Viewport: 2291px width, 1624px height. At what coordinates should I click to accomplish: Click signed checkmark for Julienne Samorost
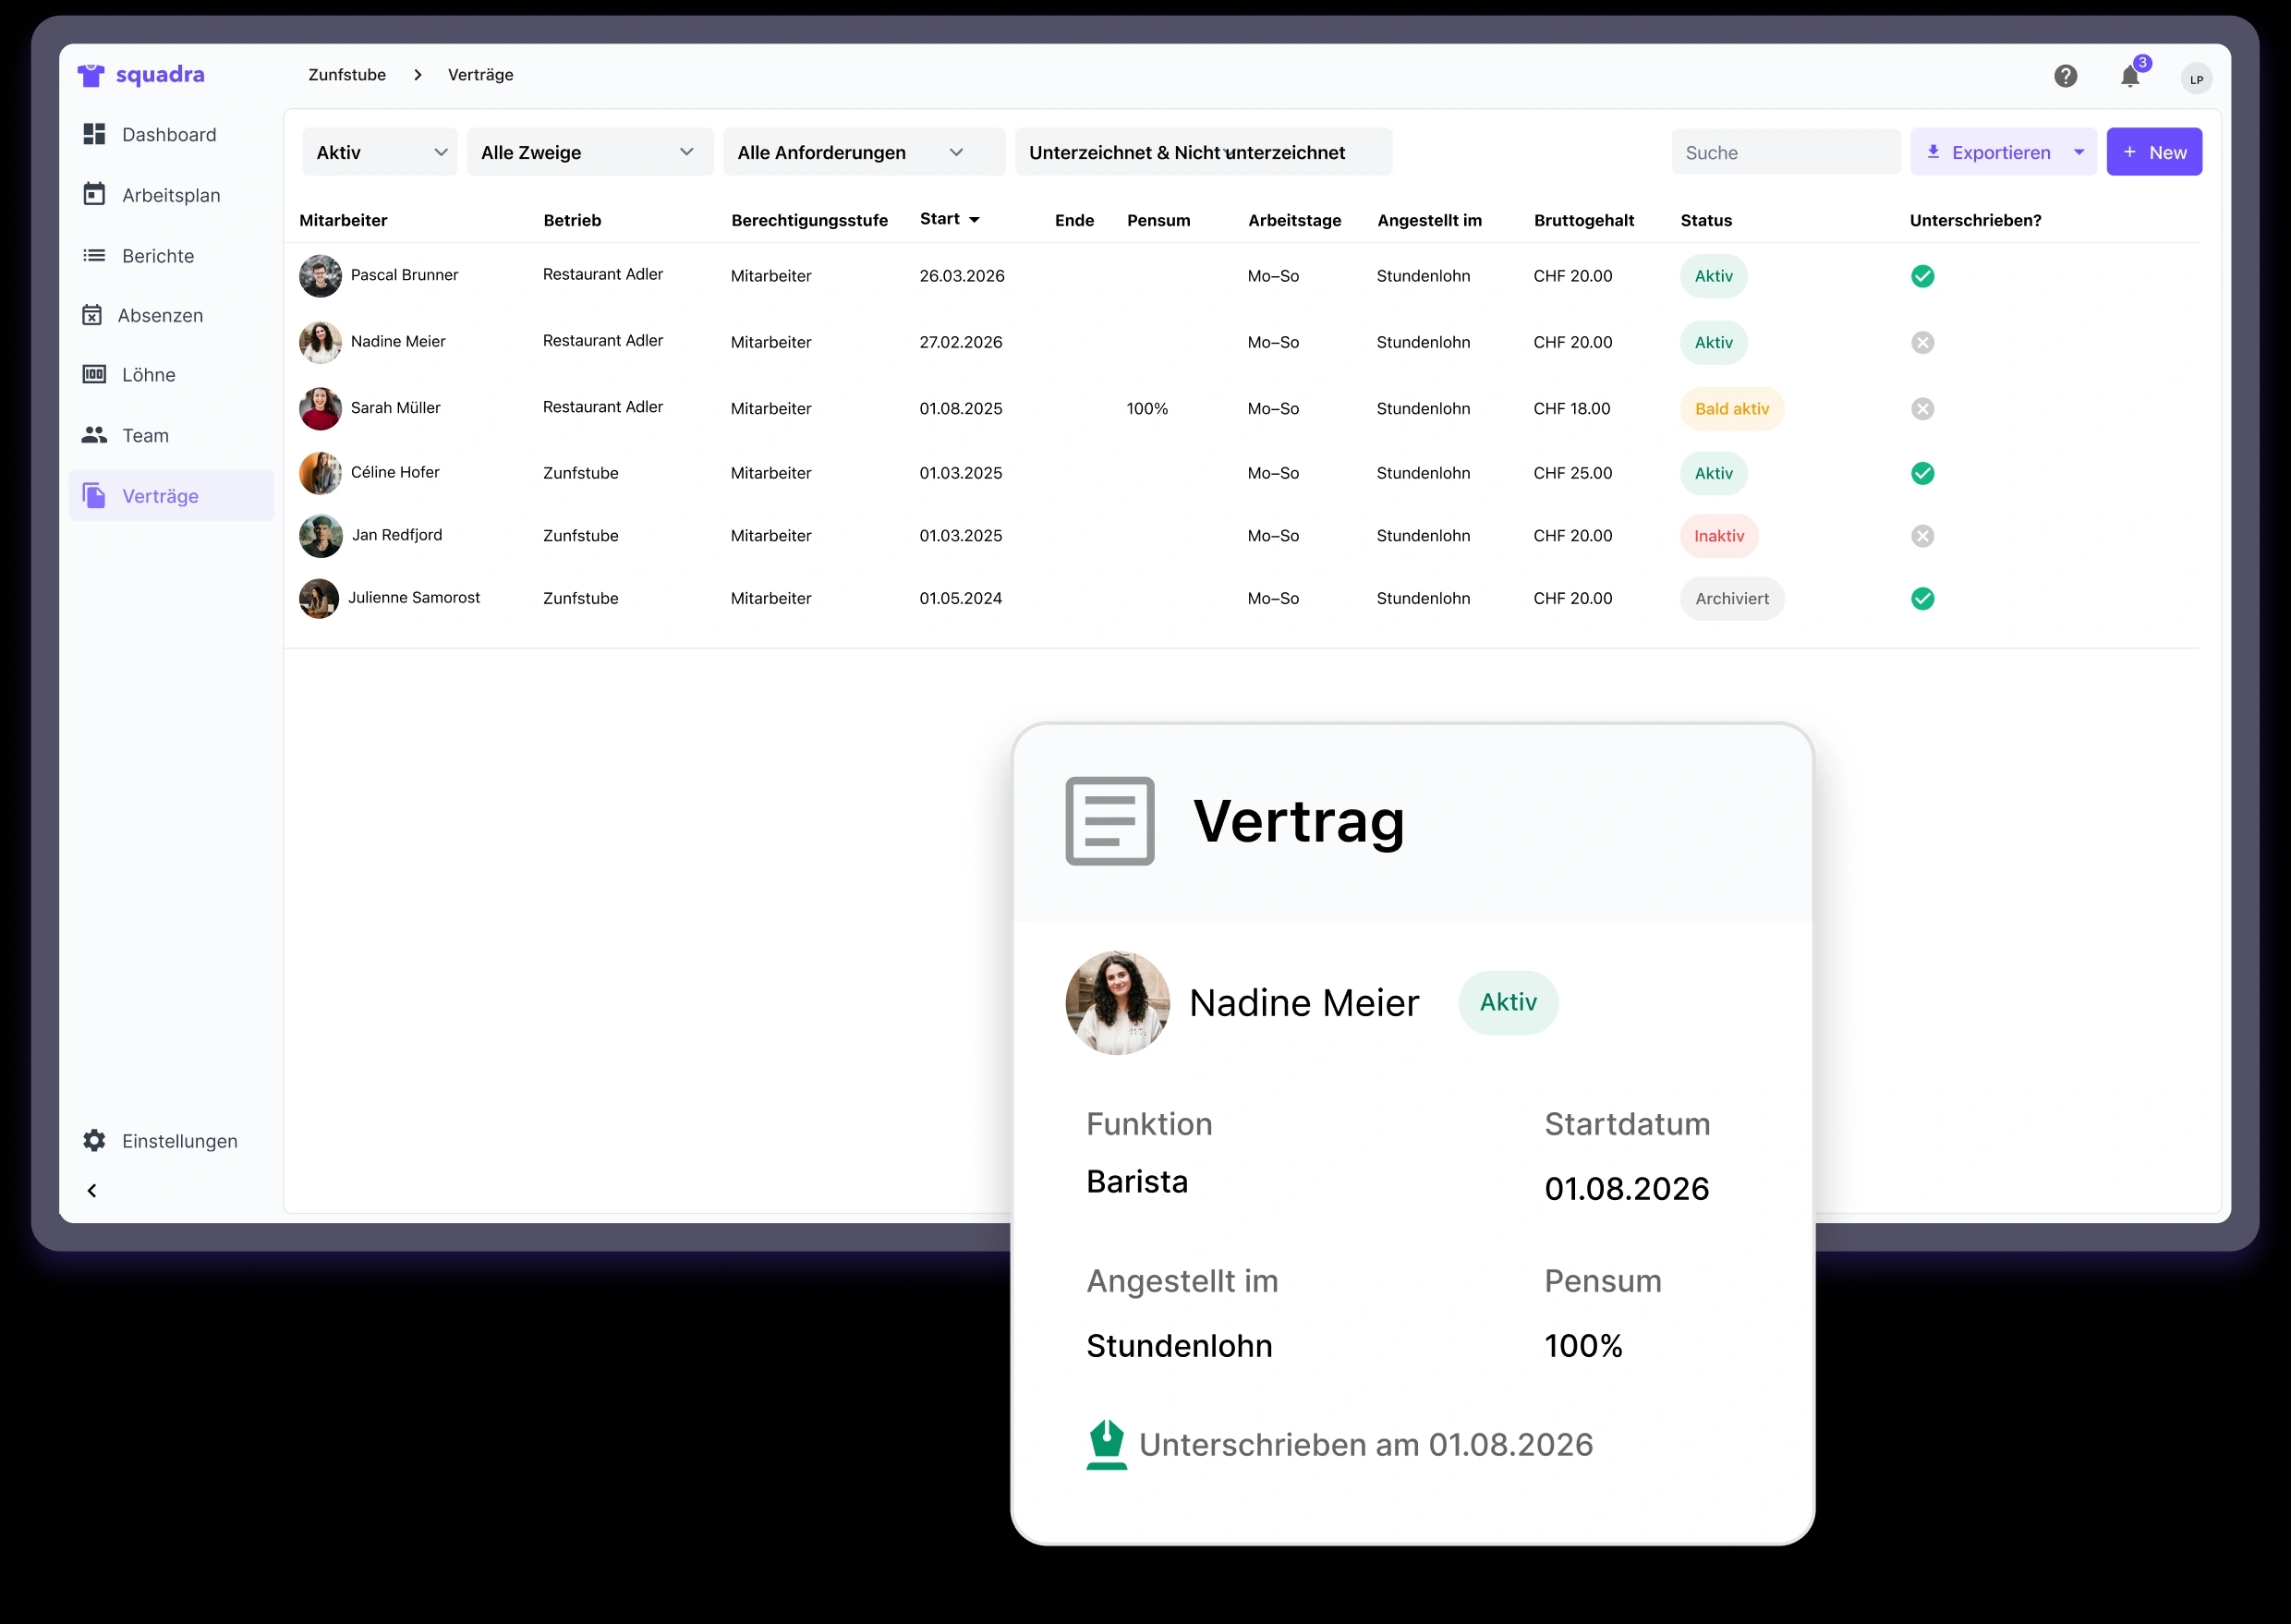pyautogui.click(x=1922, y=598)
